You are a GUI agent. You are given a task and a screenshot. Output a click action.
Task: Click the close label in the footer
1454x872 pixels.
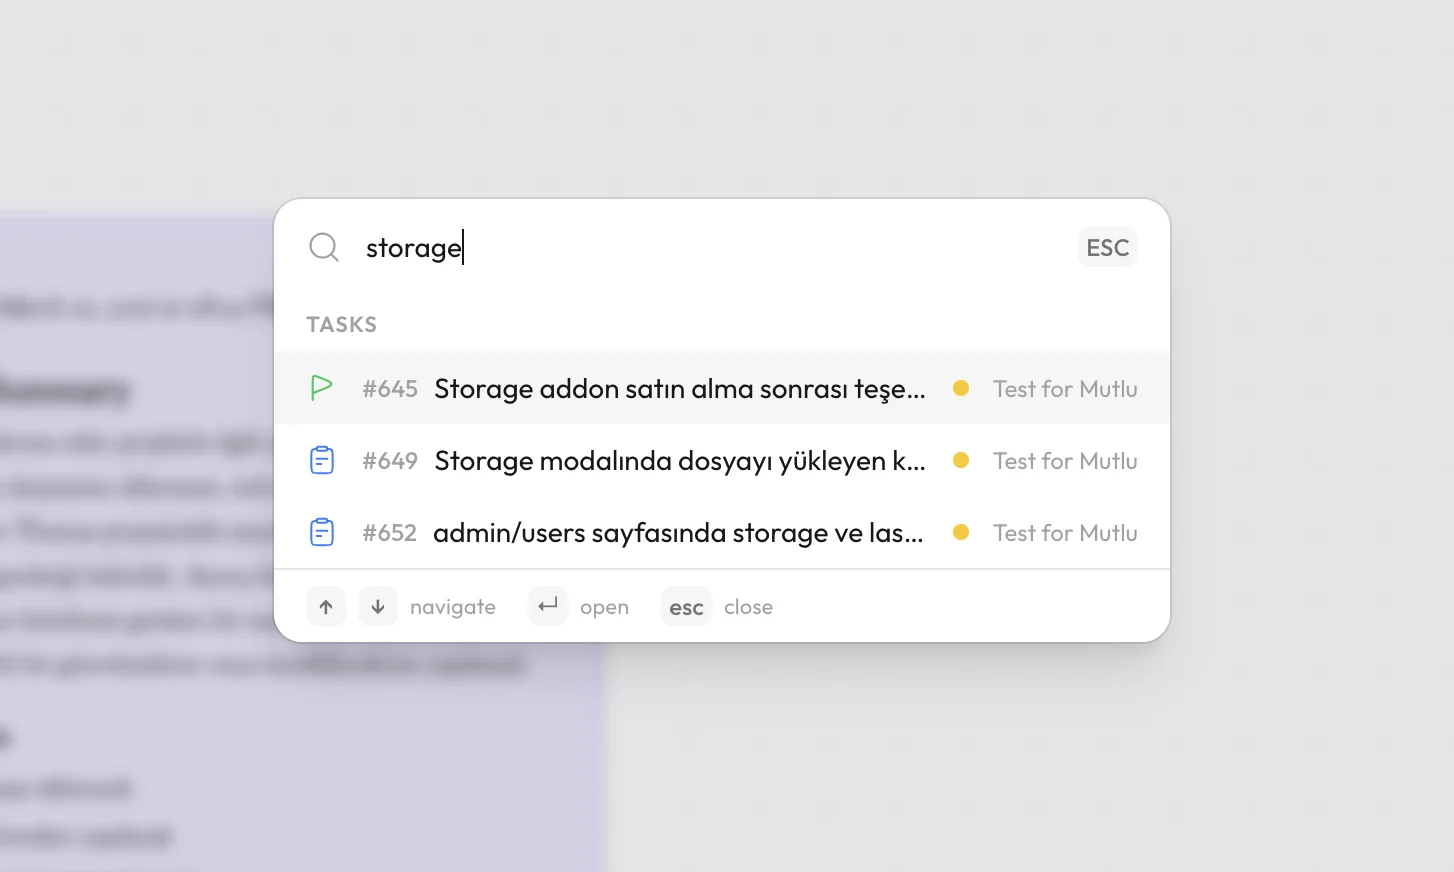point(748,606)
